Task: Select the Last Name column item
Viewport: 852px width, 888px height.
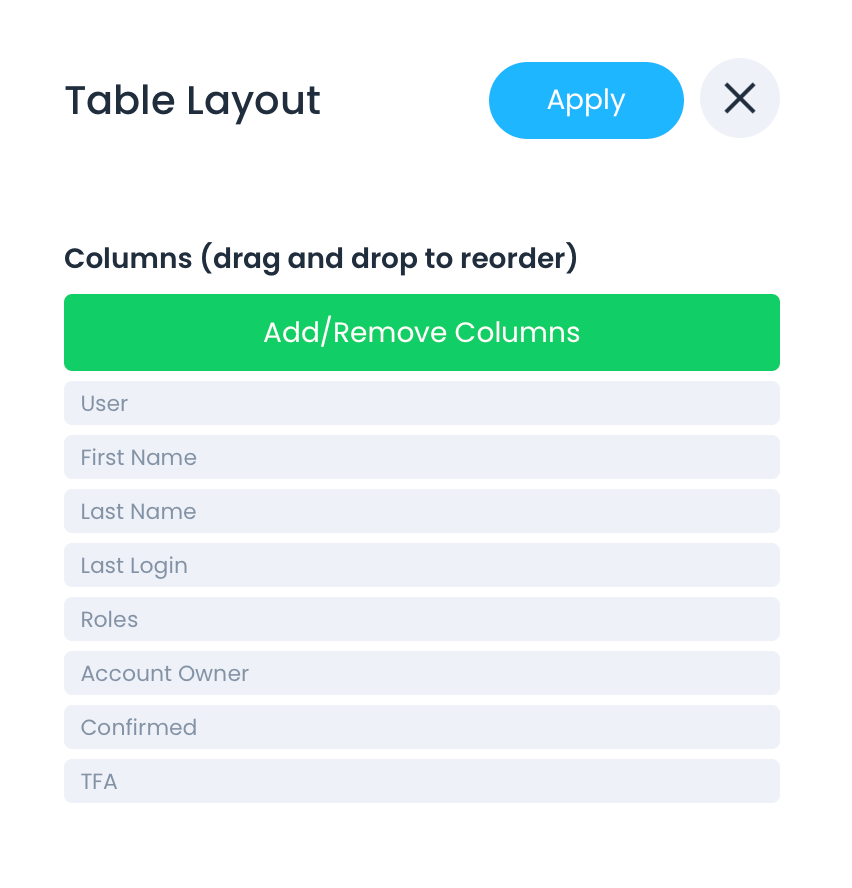Action: [421, 511]
